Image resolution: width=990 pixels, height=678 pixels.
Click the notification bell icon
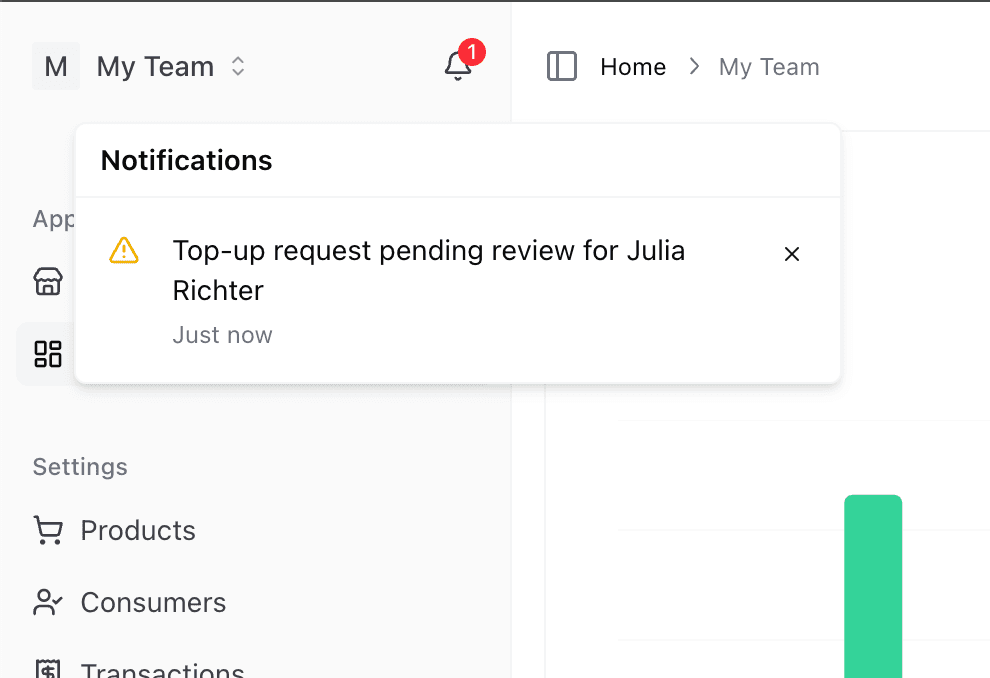click(457, 67)
